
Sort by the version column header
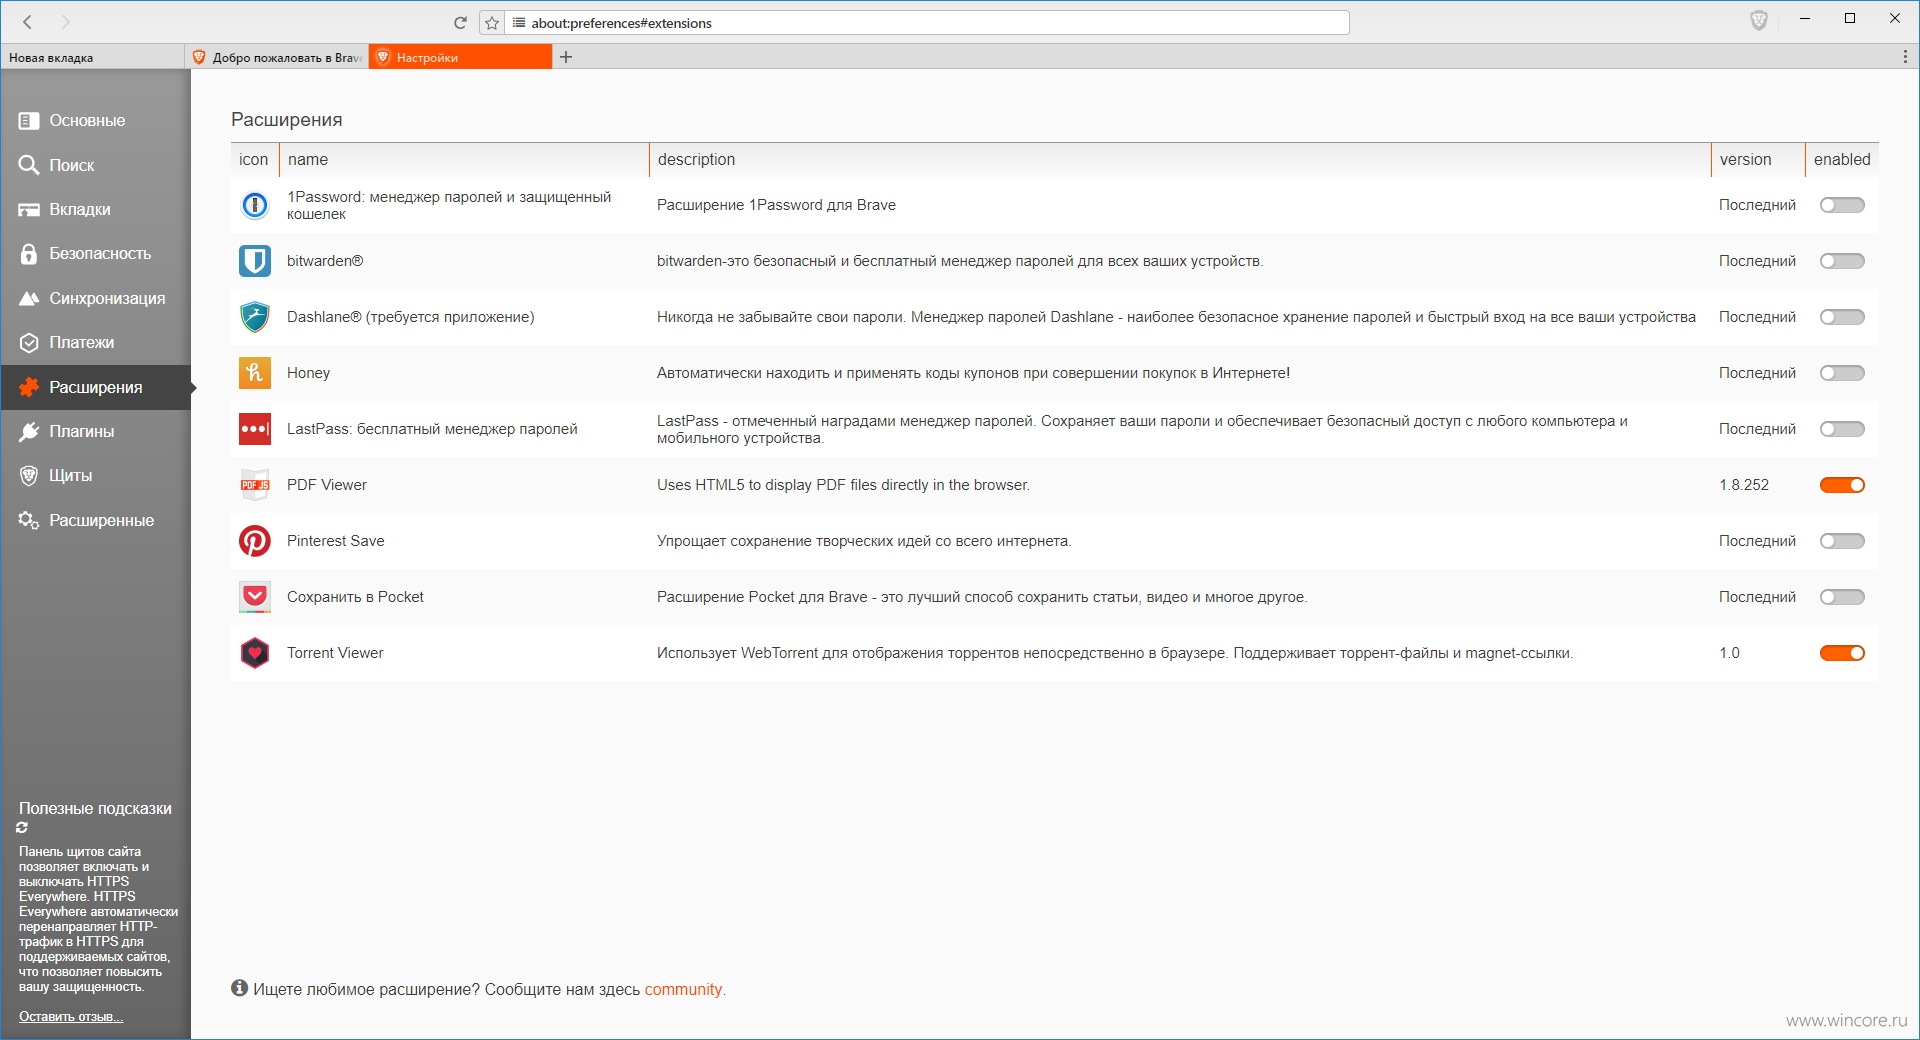(1758, 160)
